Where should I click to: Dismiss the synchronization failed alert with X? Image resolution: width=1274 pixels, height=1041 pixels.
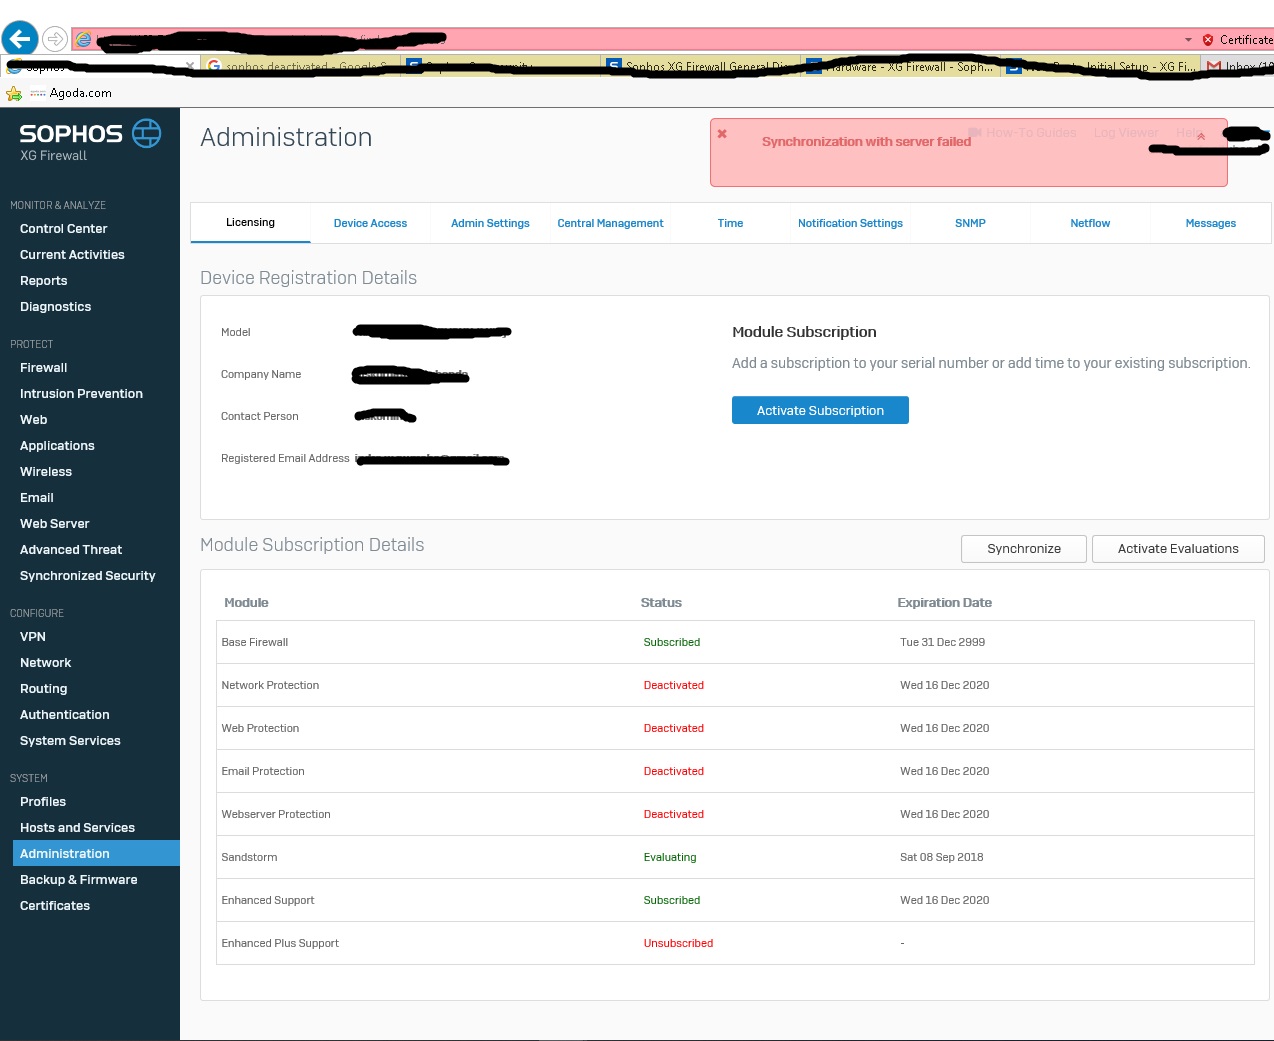(722, 134)
